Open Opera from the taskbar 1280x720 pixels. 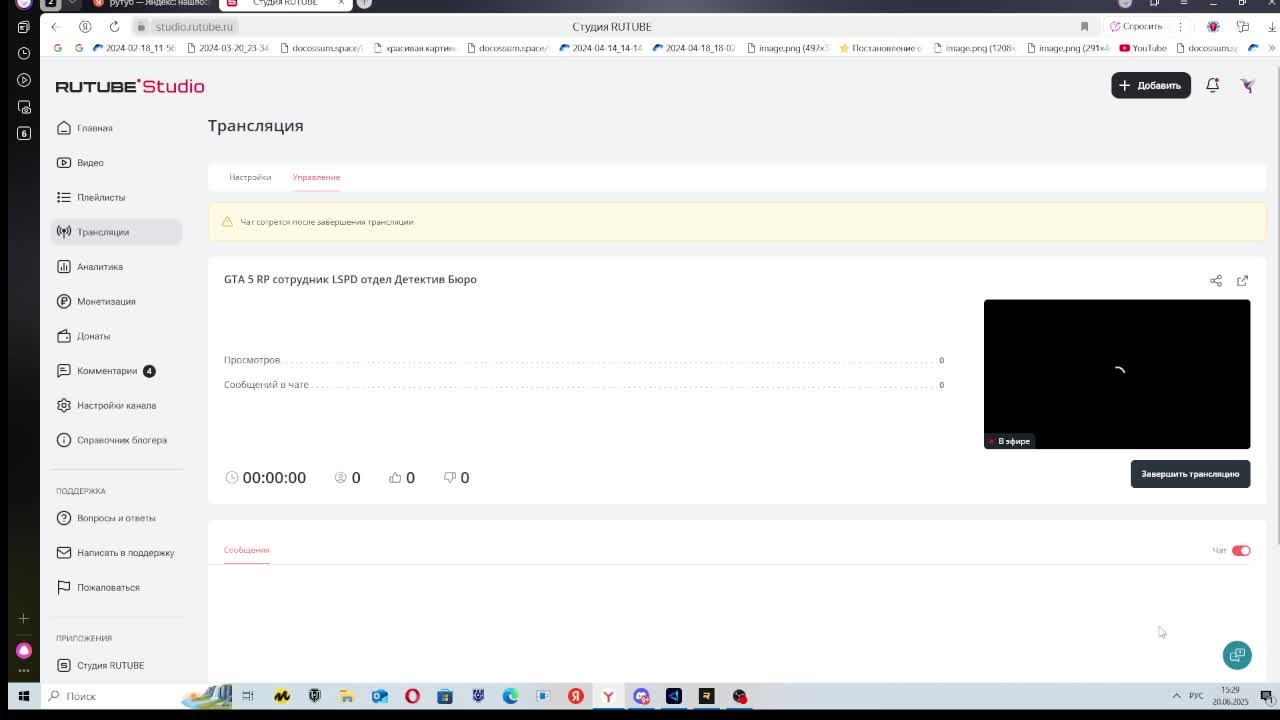click(412, 696)
